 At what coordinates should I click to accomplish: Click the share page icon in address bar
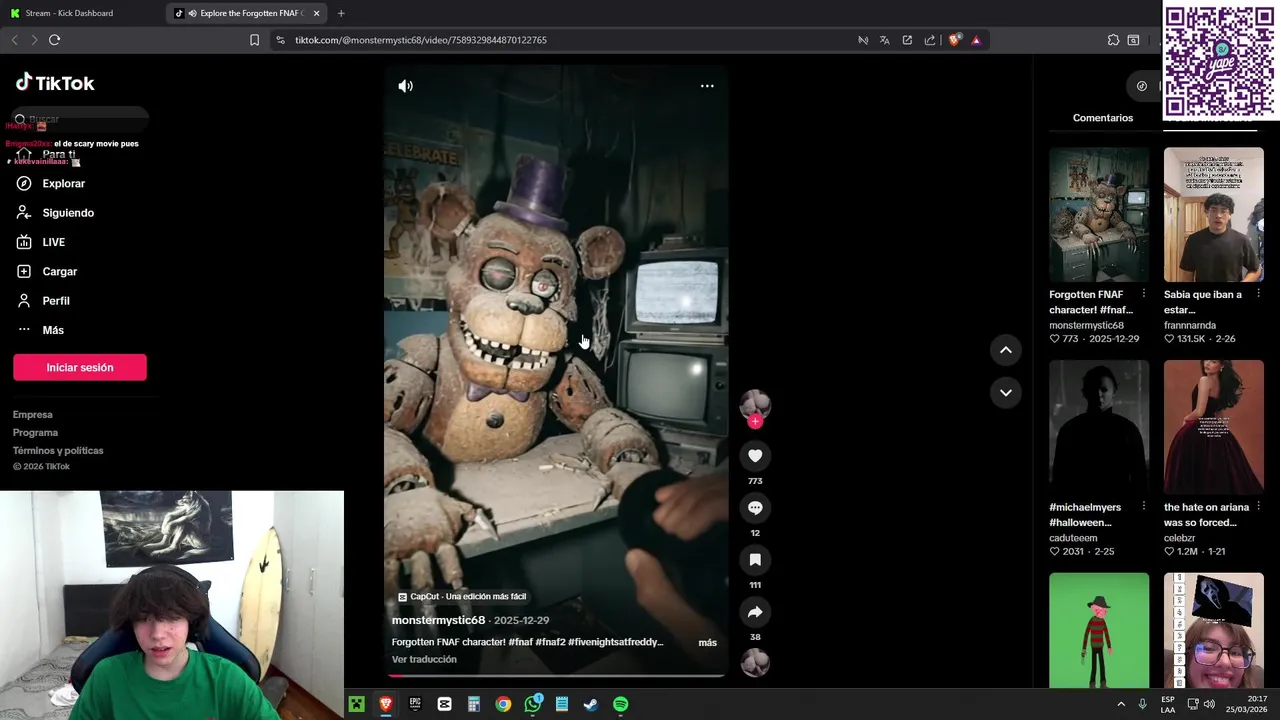tap(930, 40)
